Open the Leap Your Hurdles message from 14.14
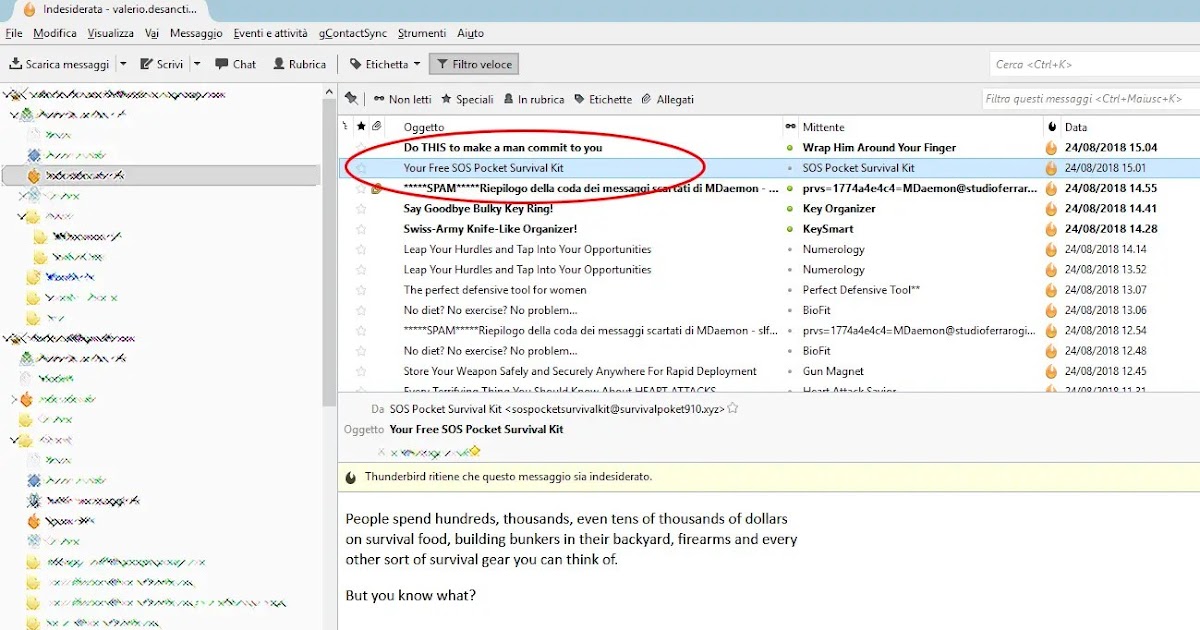 [527, 249]
